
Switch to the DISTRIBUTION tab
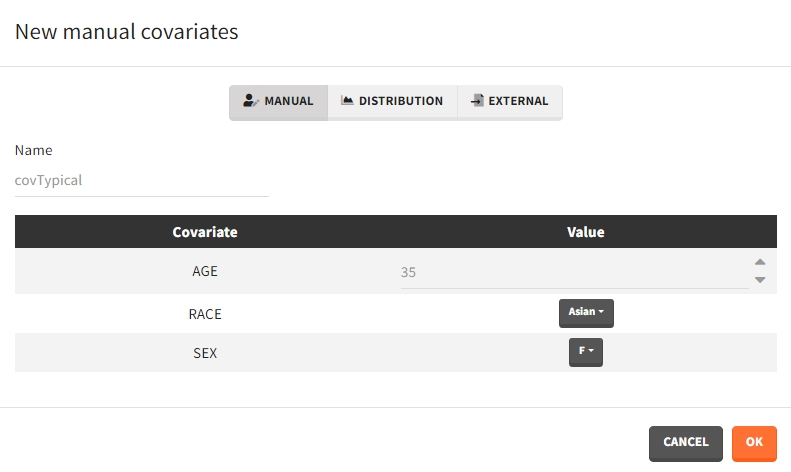coord(392,102)
